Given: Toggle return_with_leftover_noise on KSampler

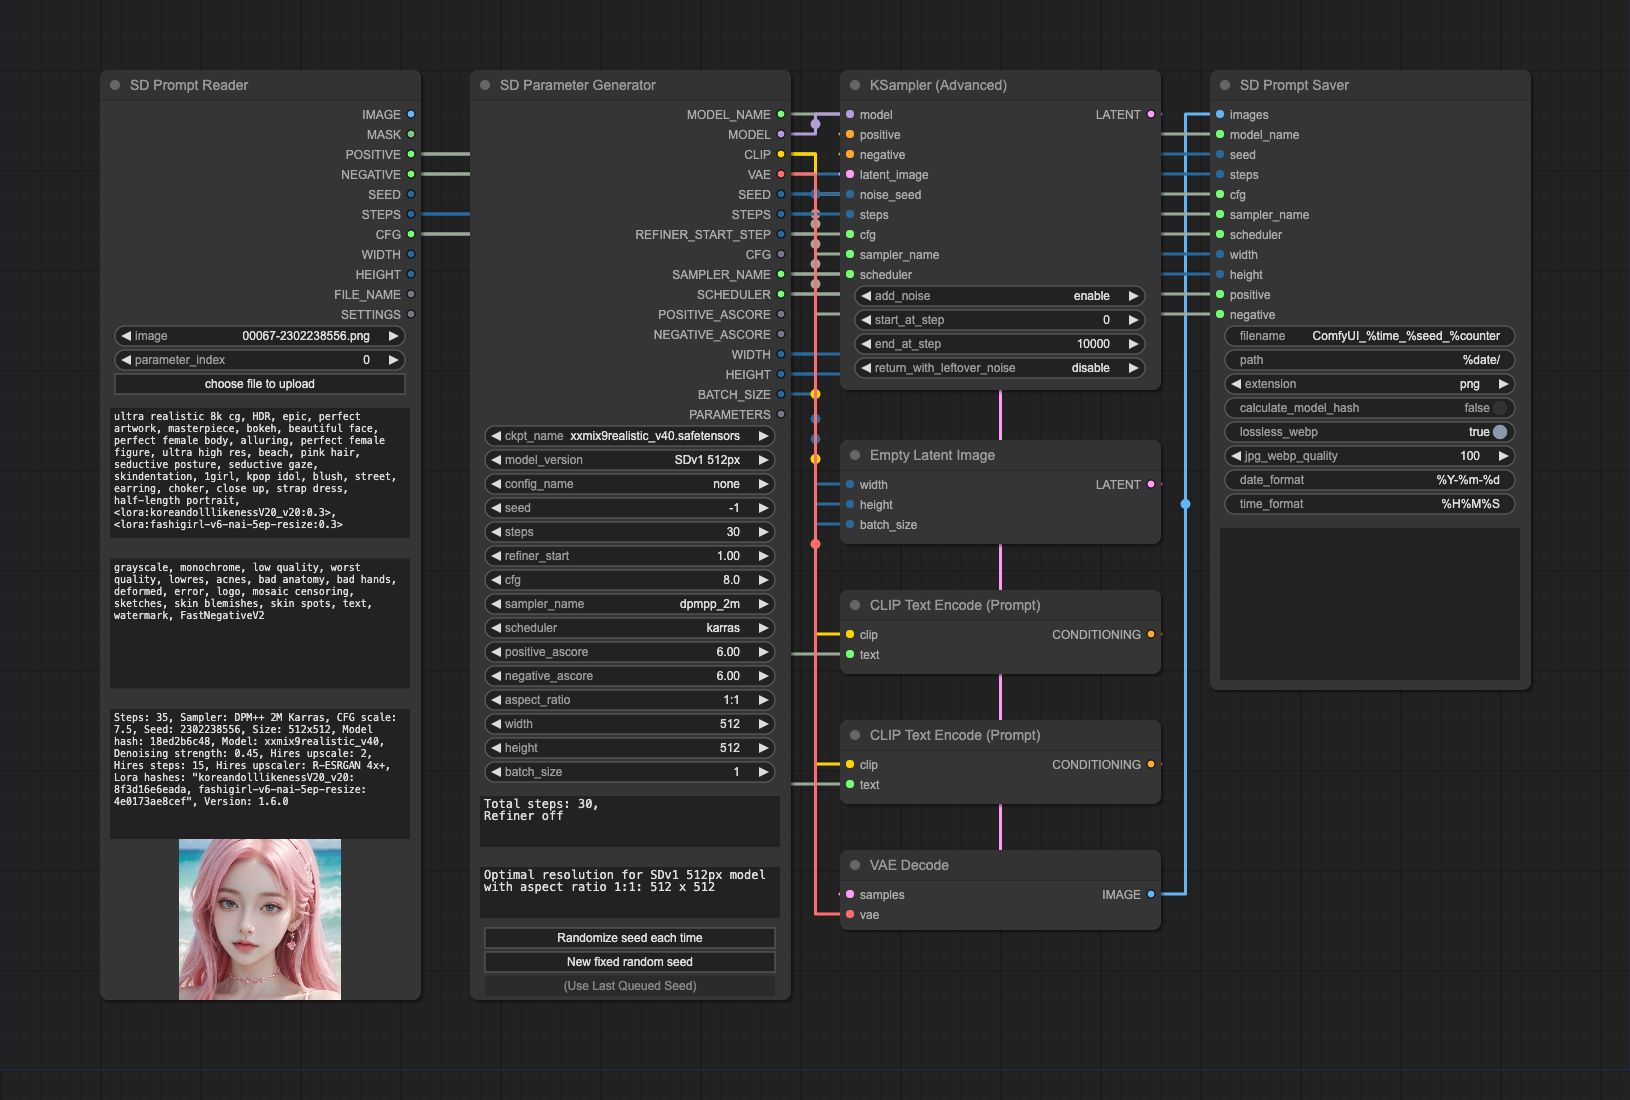Looking at the screenshot, I should (x=1000, y=368).
